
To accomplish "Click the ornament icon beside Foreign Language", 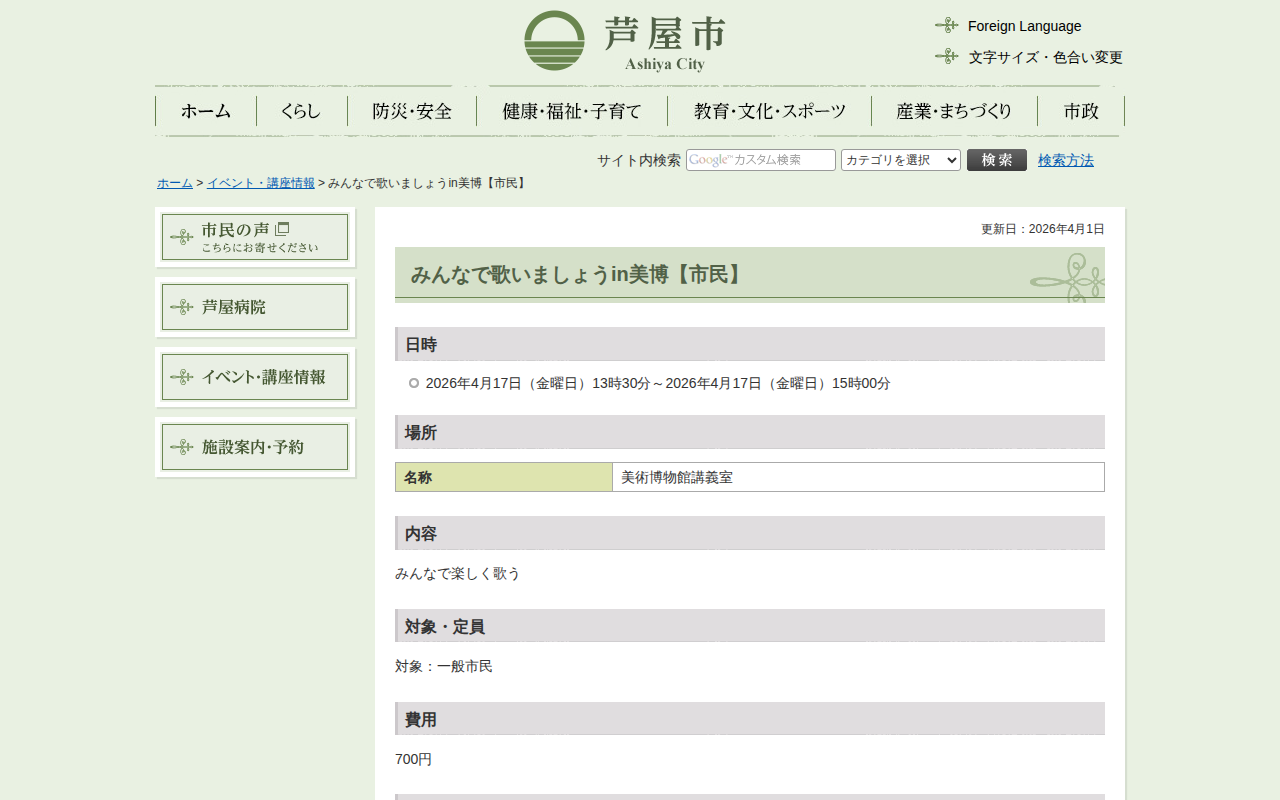I will [946, 25].
